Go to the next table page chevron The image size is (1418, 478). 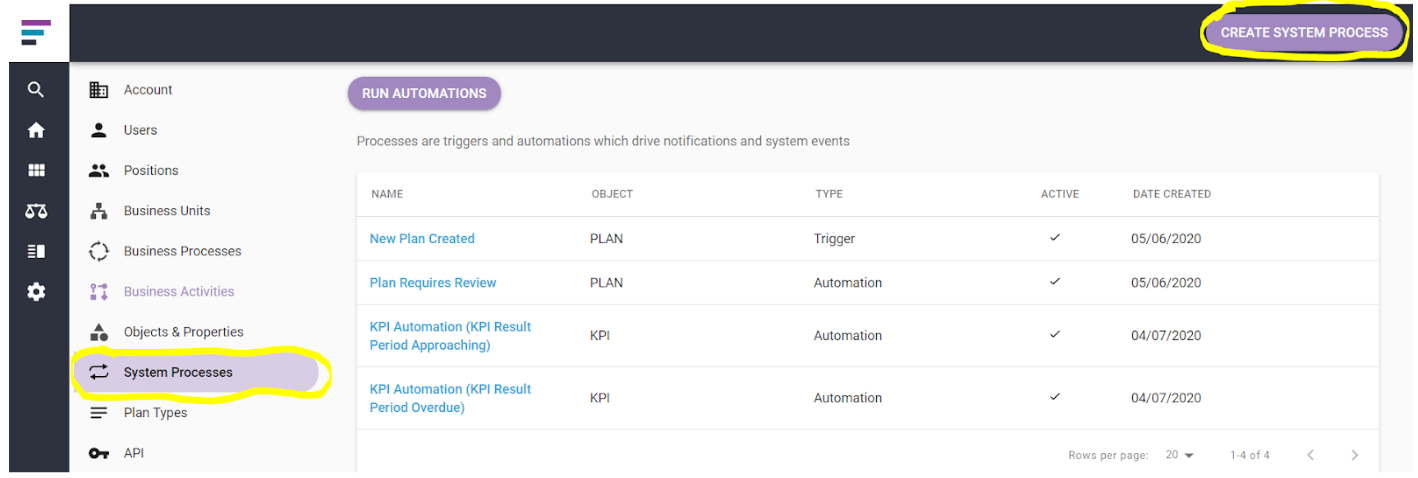[x=1355, y=455]
